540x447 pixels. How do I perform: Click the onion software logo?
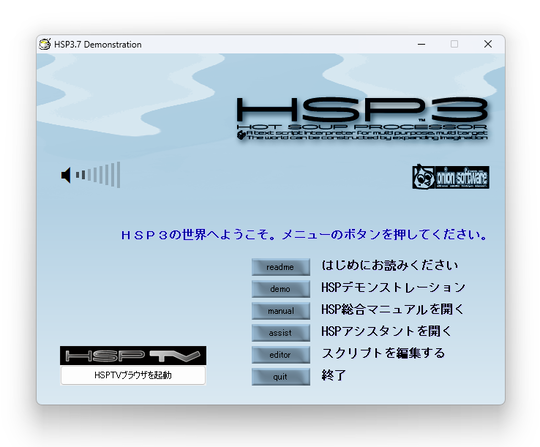pos(450,177)
